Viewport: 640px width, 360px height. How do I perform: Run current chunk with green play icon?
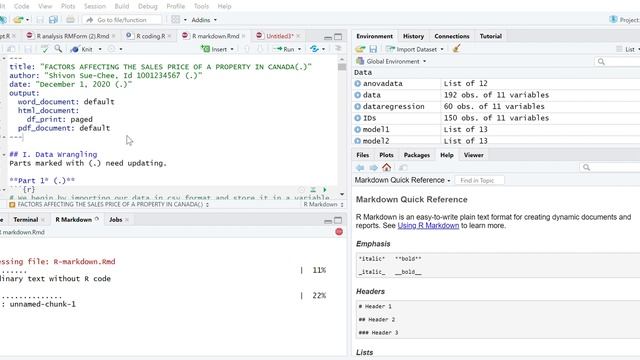click(325, 190)
